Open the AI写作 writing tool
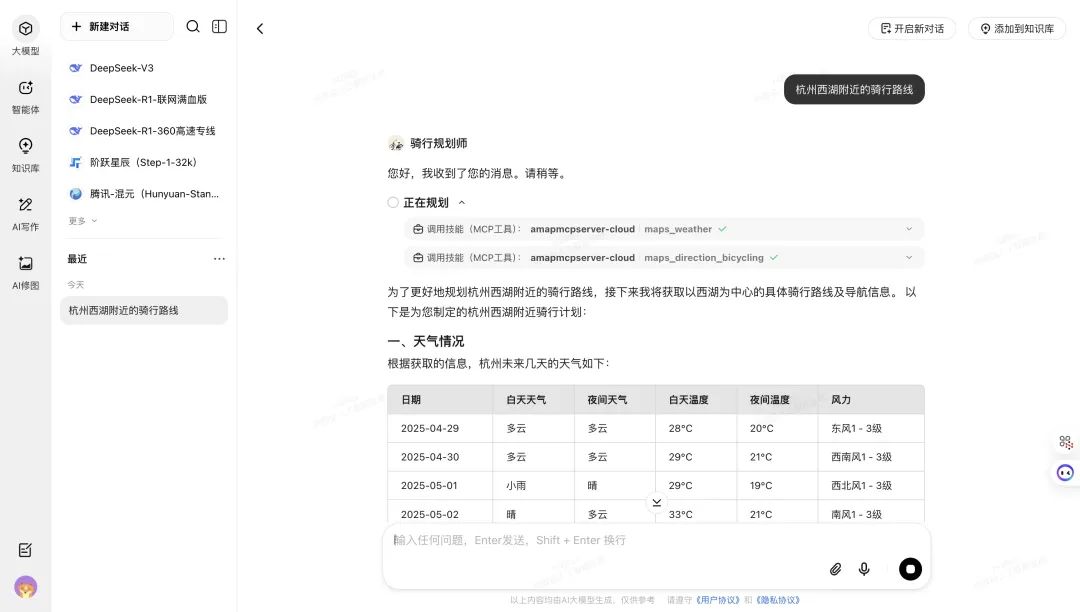The image size is (1080, 612). click(x=25, y=213)
